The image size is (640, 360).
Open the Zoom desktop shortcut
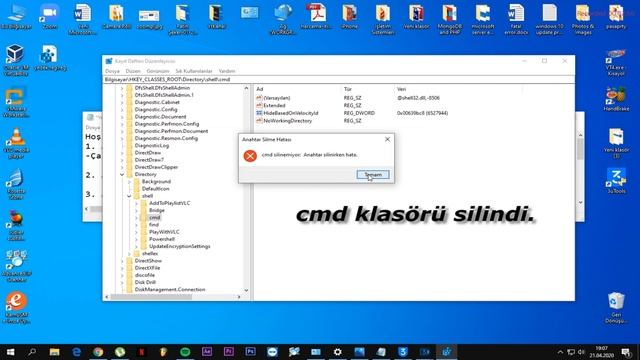click(50, 17)
